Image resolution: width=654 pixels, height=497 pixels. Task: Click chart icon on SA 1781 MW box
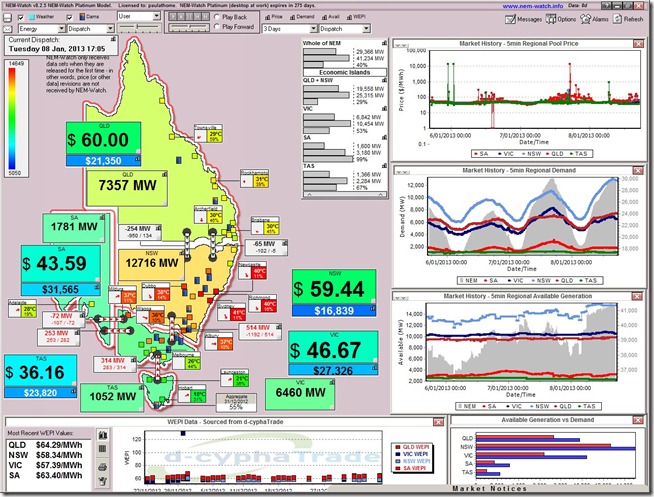pyautogui.click(x=102, y=217)
